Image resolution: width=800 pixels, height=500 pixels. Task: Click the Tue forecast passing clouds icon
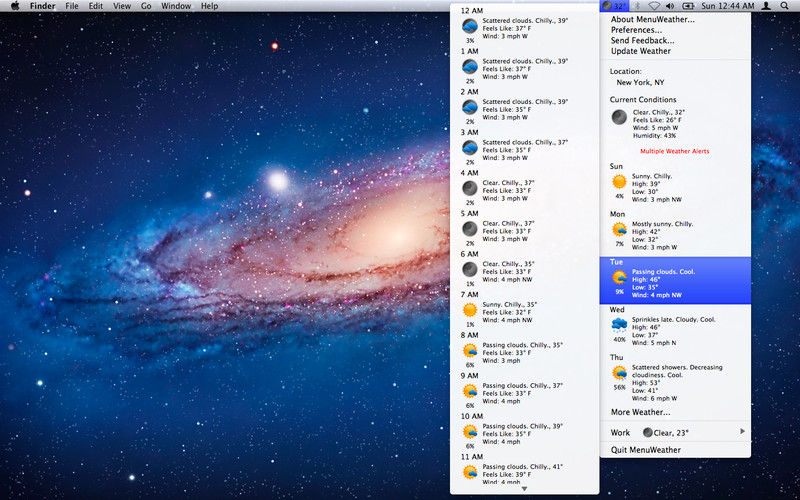[620, 278]
